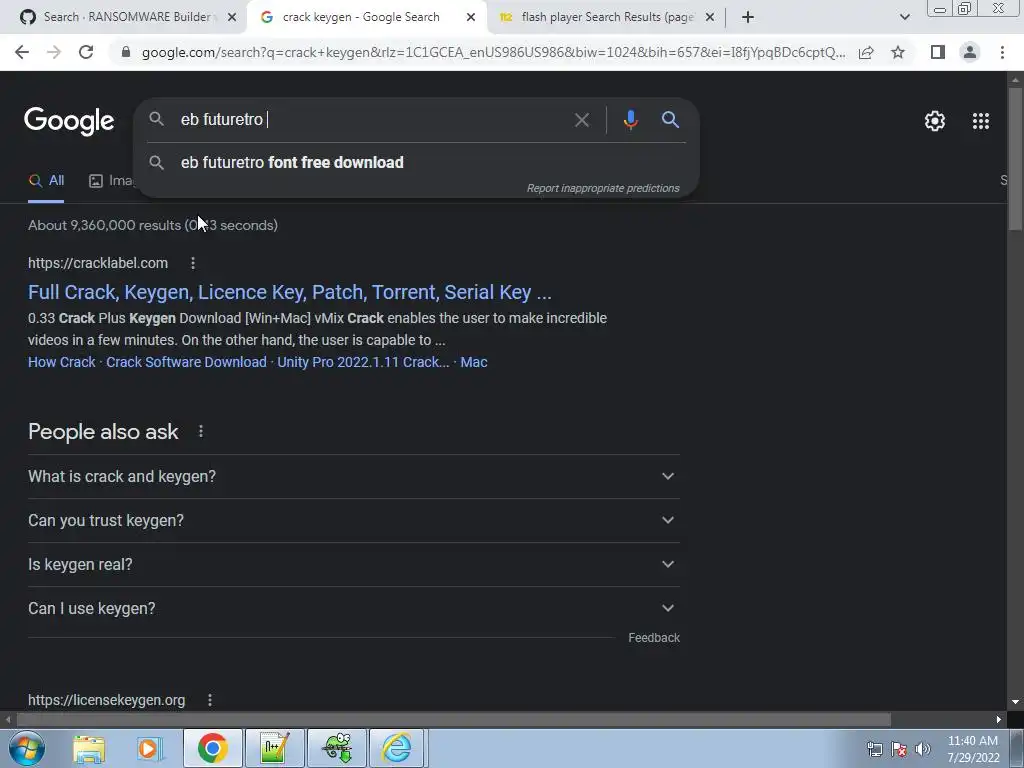Open Google quick settings gear
The image size is (1024, 768).
tap(935, 121)
